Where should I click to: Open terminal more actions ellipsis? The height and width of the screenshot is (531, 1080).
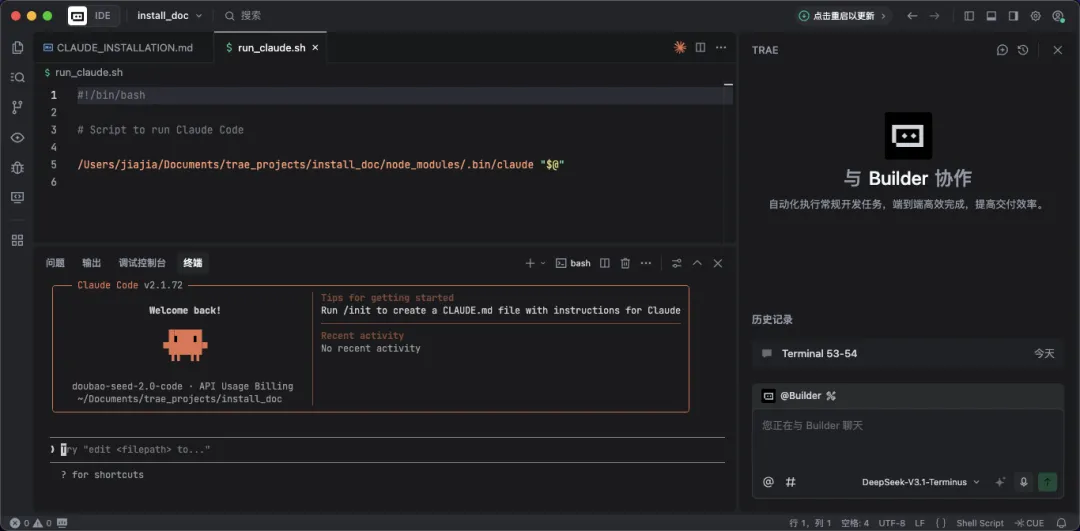pyautogui.click(x=645, y=263)
